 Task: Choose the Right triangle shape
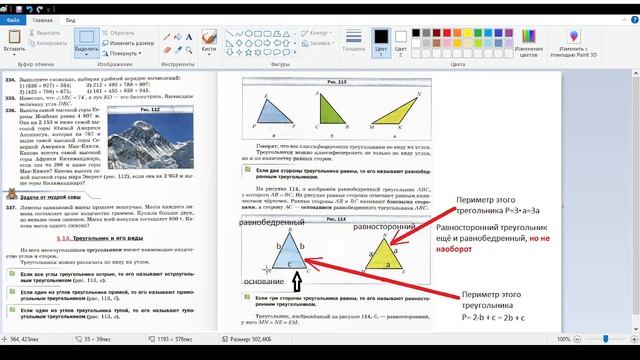click(x=229, y=43)
